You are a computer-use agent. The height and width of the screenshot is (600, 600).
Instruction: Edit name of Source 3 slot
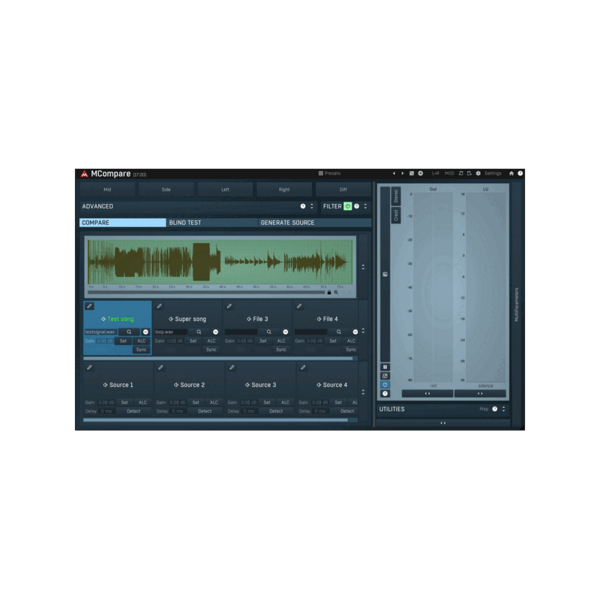(x=232, y=367)
